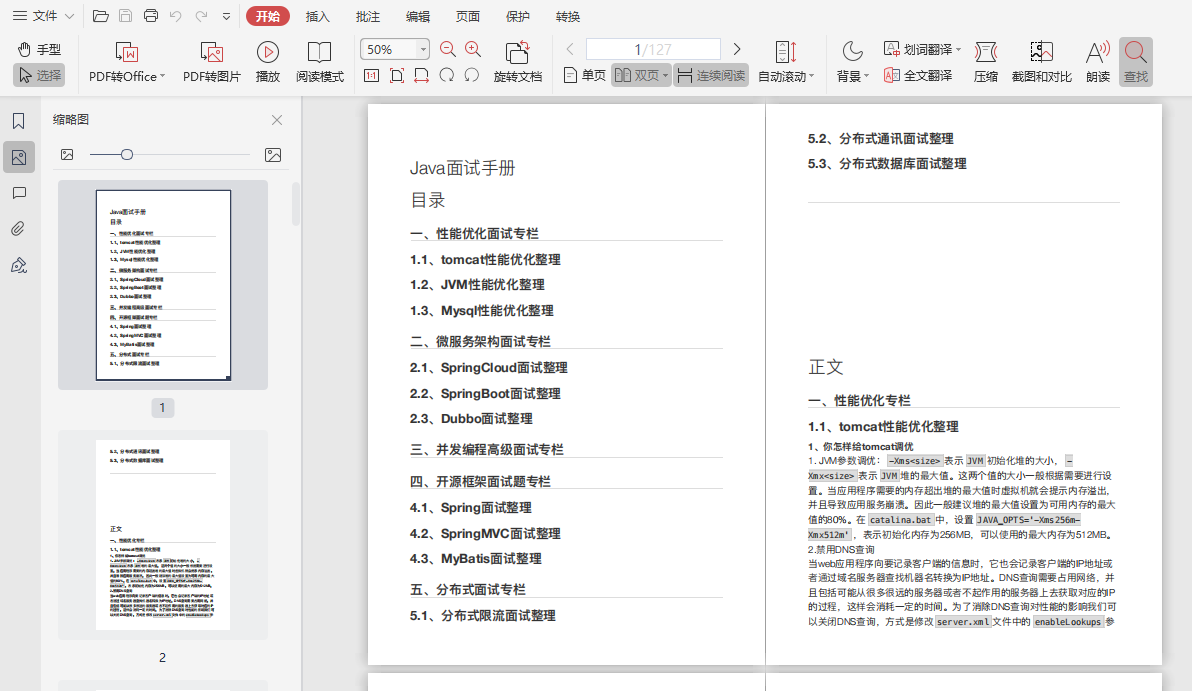Click the Save icon in quick access bar
Screen dimensions: 1192x691
click(125, 16)
